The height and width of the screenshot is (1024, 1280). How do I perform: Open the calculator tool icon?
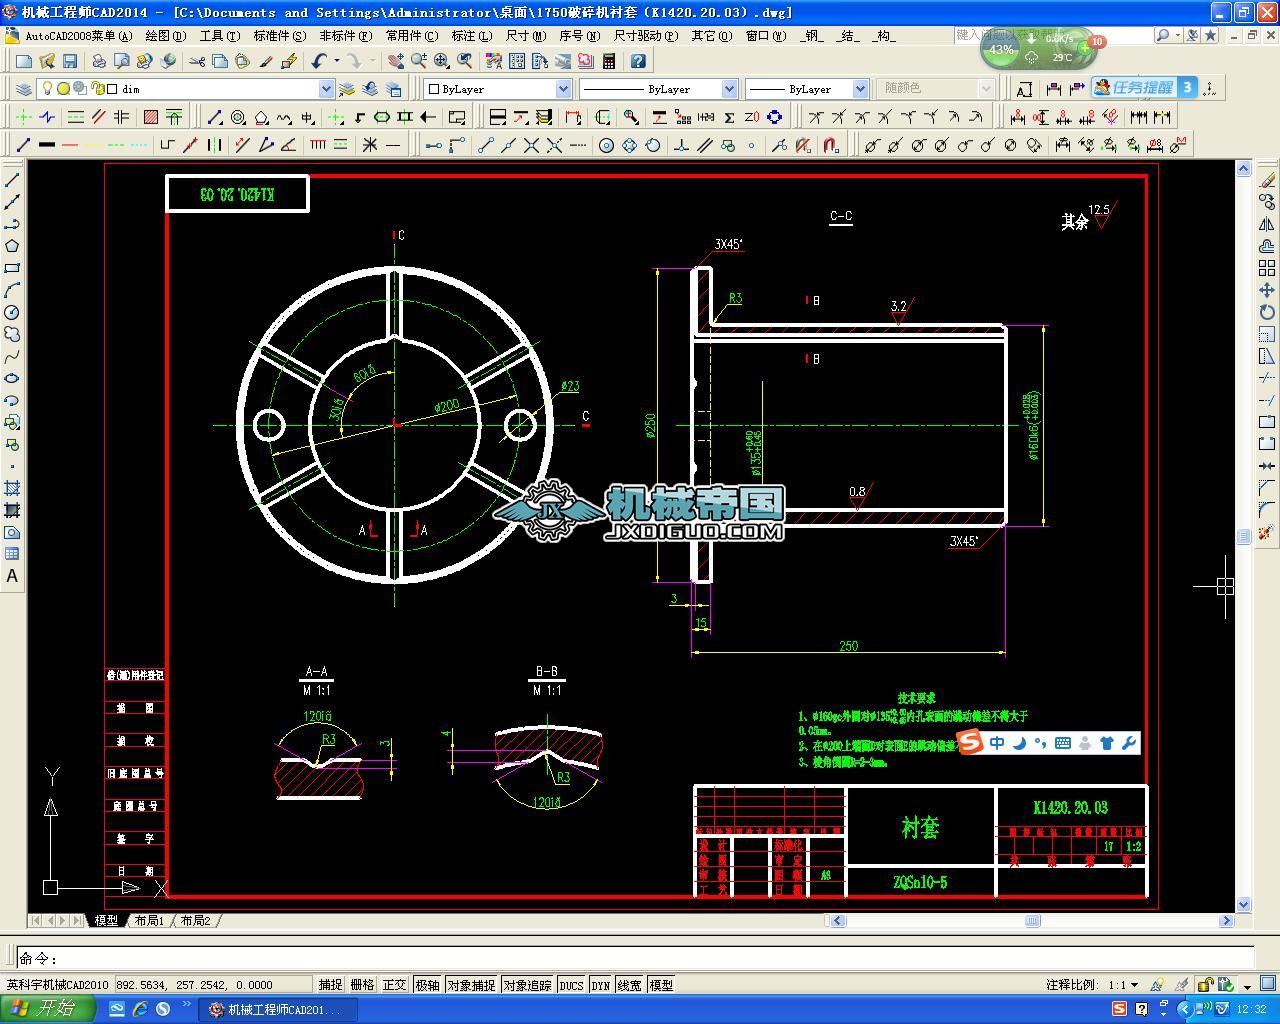609,61
